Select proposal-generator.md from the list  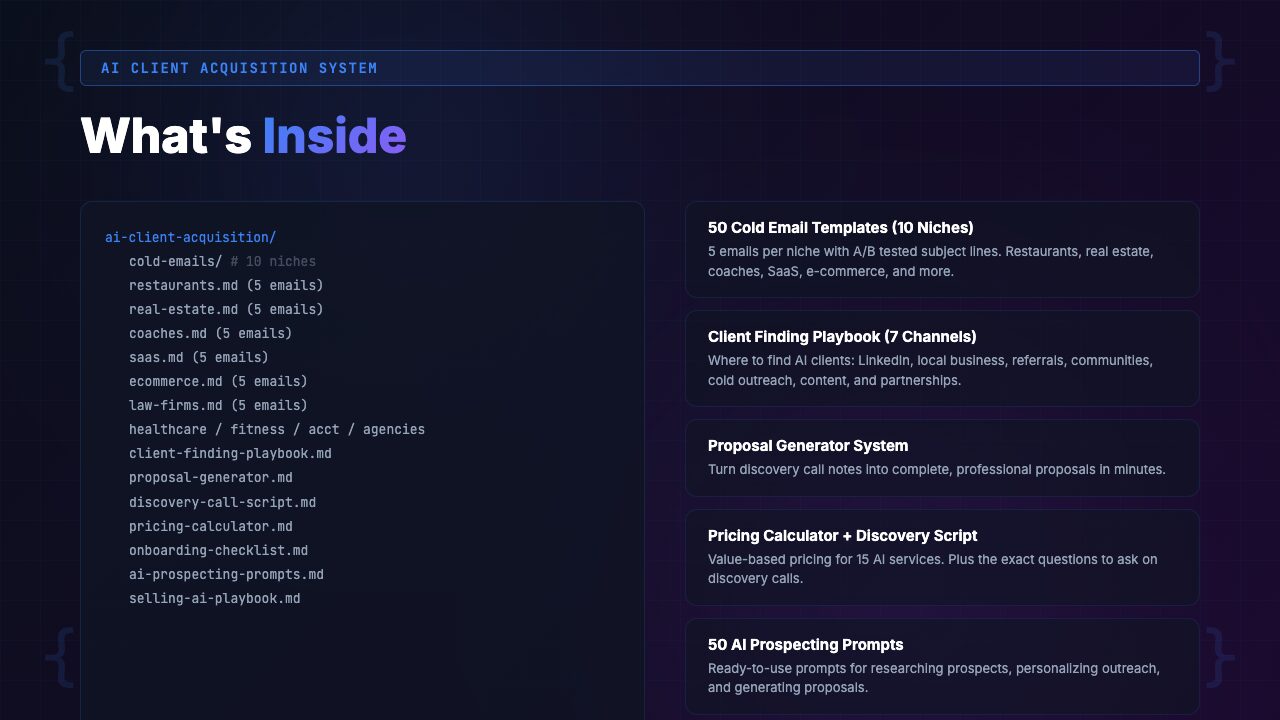pos(211,477)
